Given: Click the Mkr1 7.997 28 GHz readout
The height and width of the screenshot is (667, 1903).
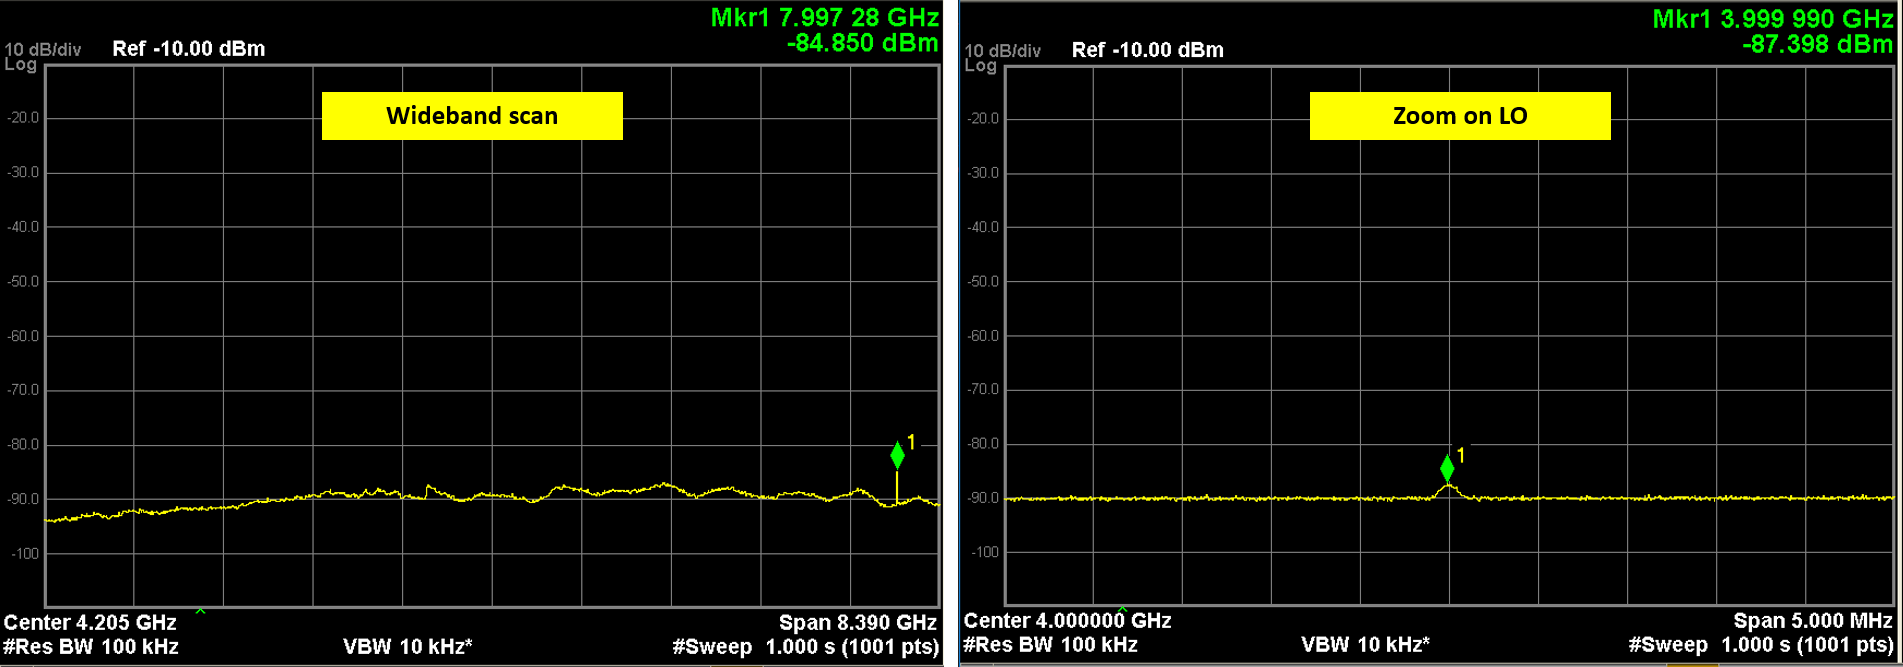Looking at the screenshot, I should [x=824, y=18].
